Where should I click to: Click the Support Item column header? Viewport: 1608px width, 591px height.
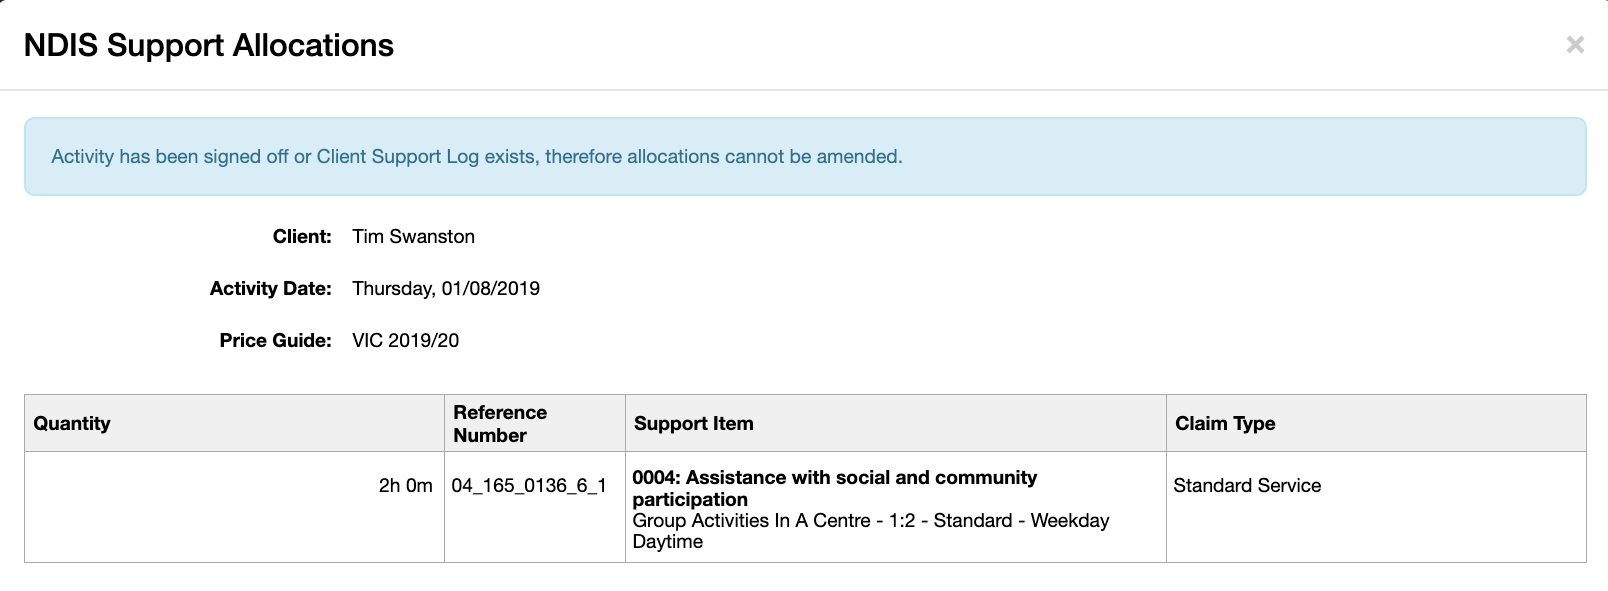pyautogui.click(x=693, y=423)
